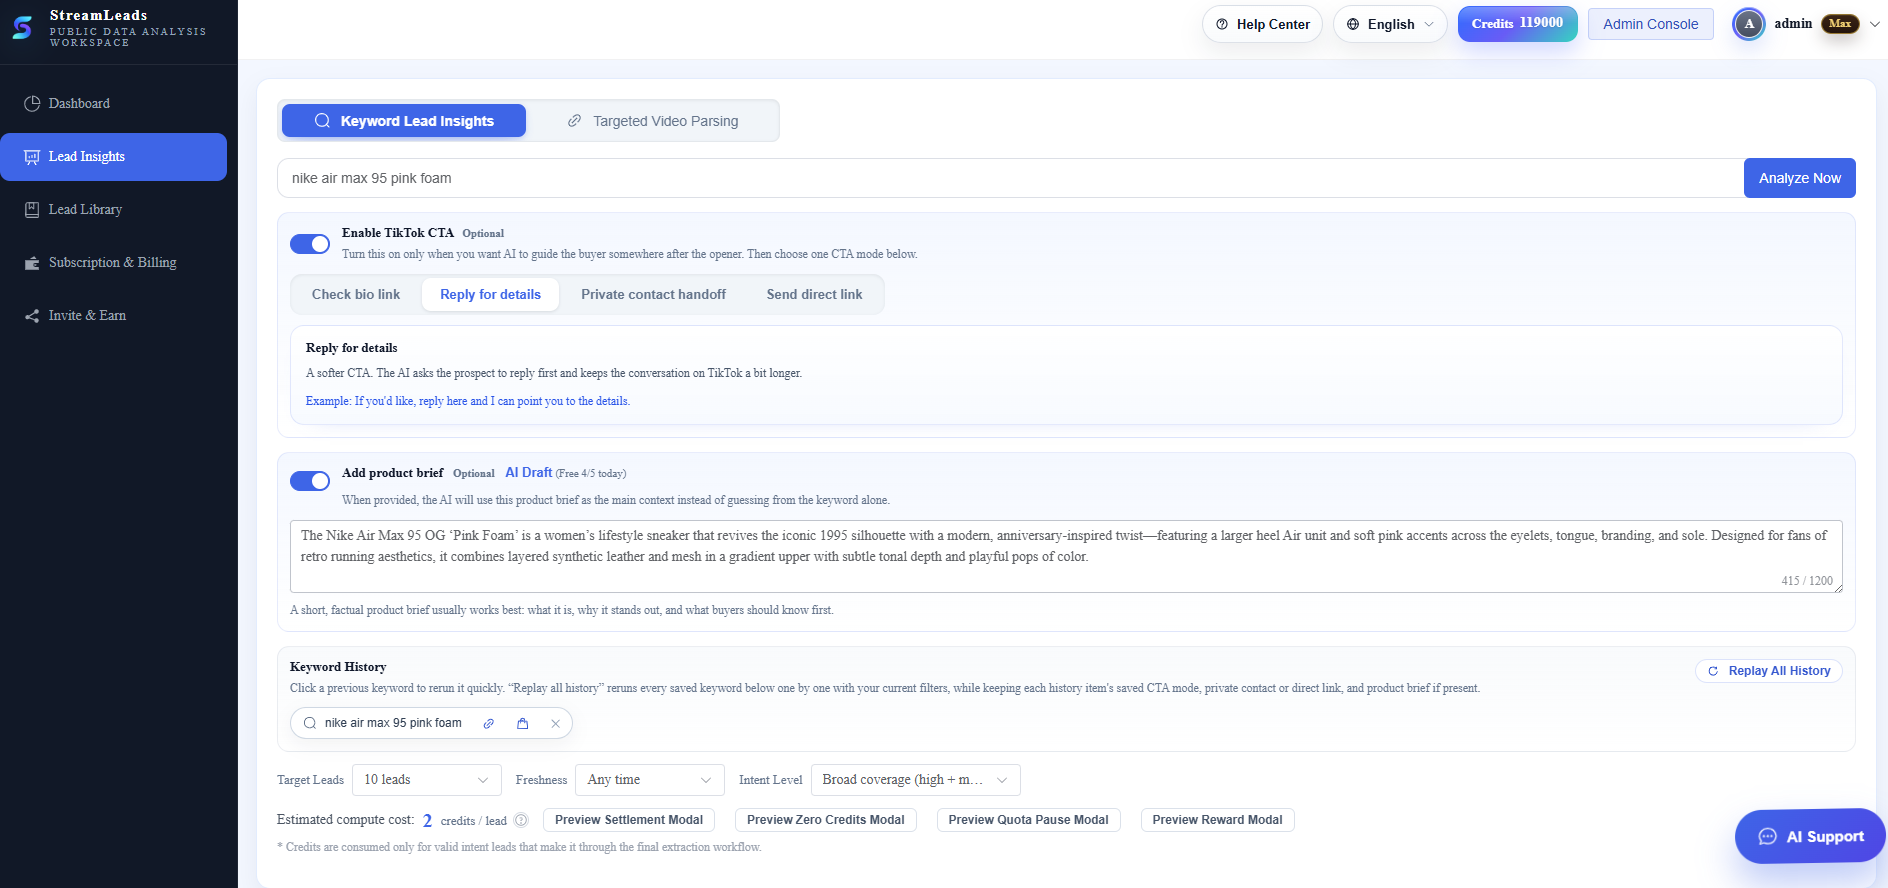Click Replay All History button
This screenshot has width=1888, height=888.
[x=1769, y=671]
